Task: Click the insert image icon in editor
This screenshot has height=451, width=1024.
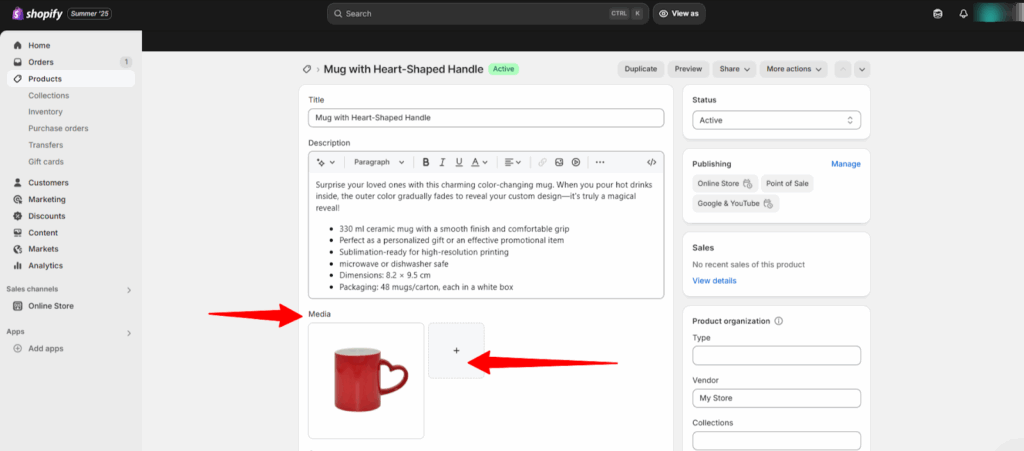Action: (559, 162)
